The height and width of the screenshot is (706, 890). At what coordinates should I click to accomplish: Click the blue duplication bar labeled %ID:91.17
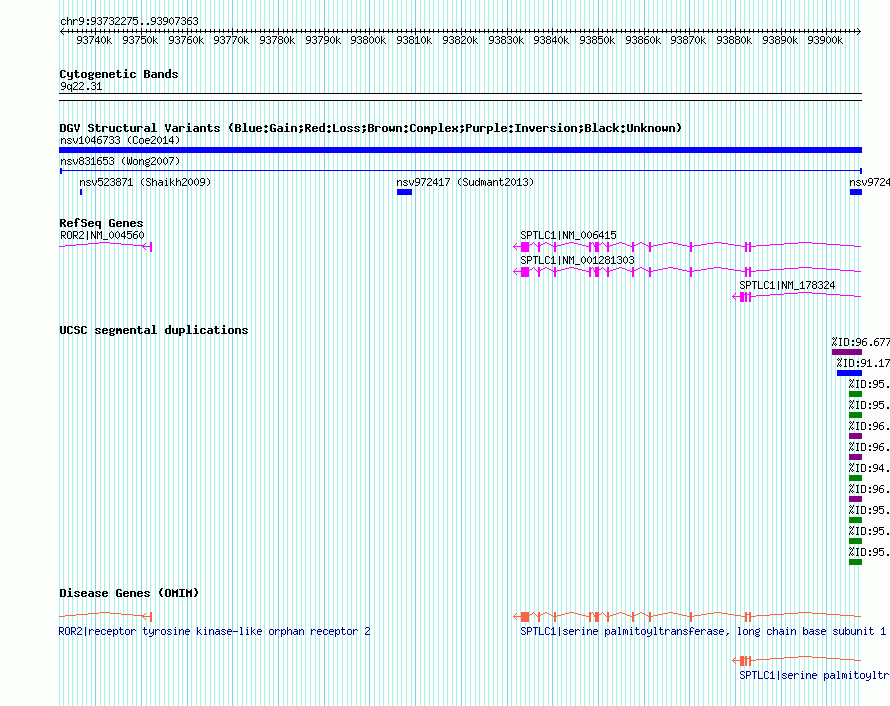[849, 373]
